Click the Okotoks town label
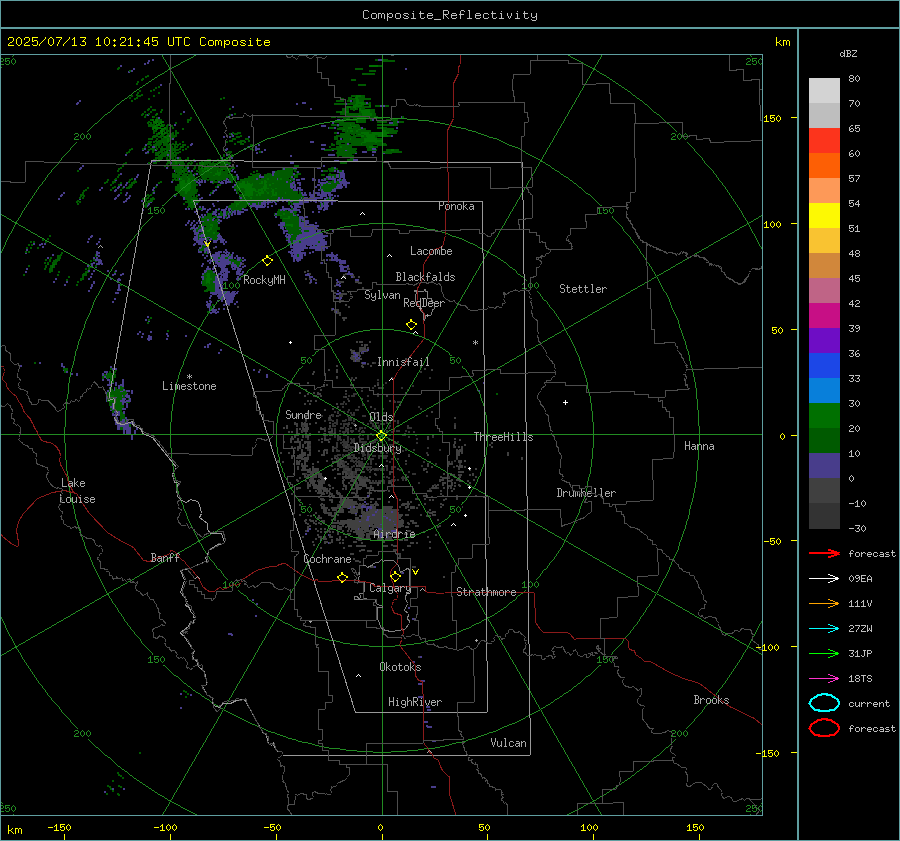Screen dimensions: 900x841 pos(400,667)
